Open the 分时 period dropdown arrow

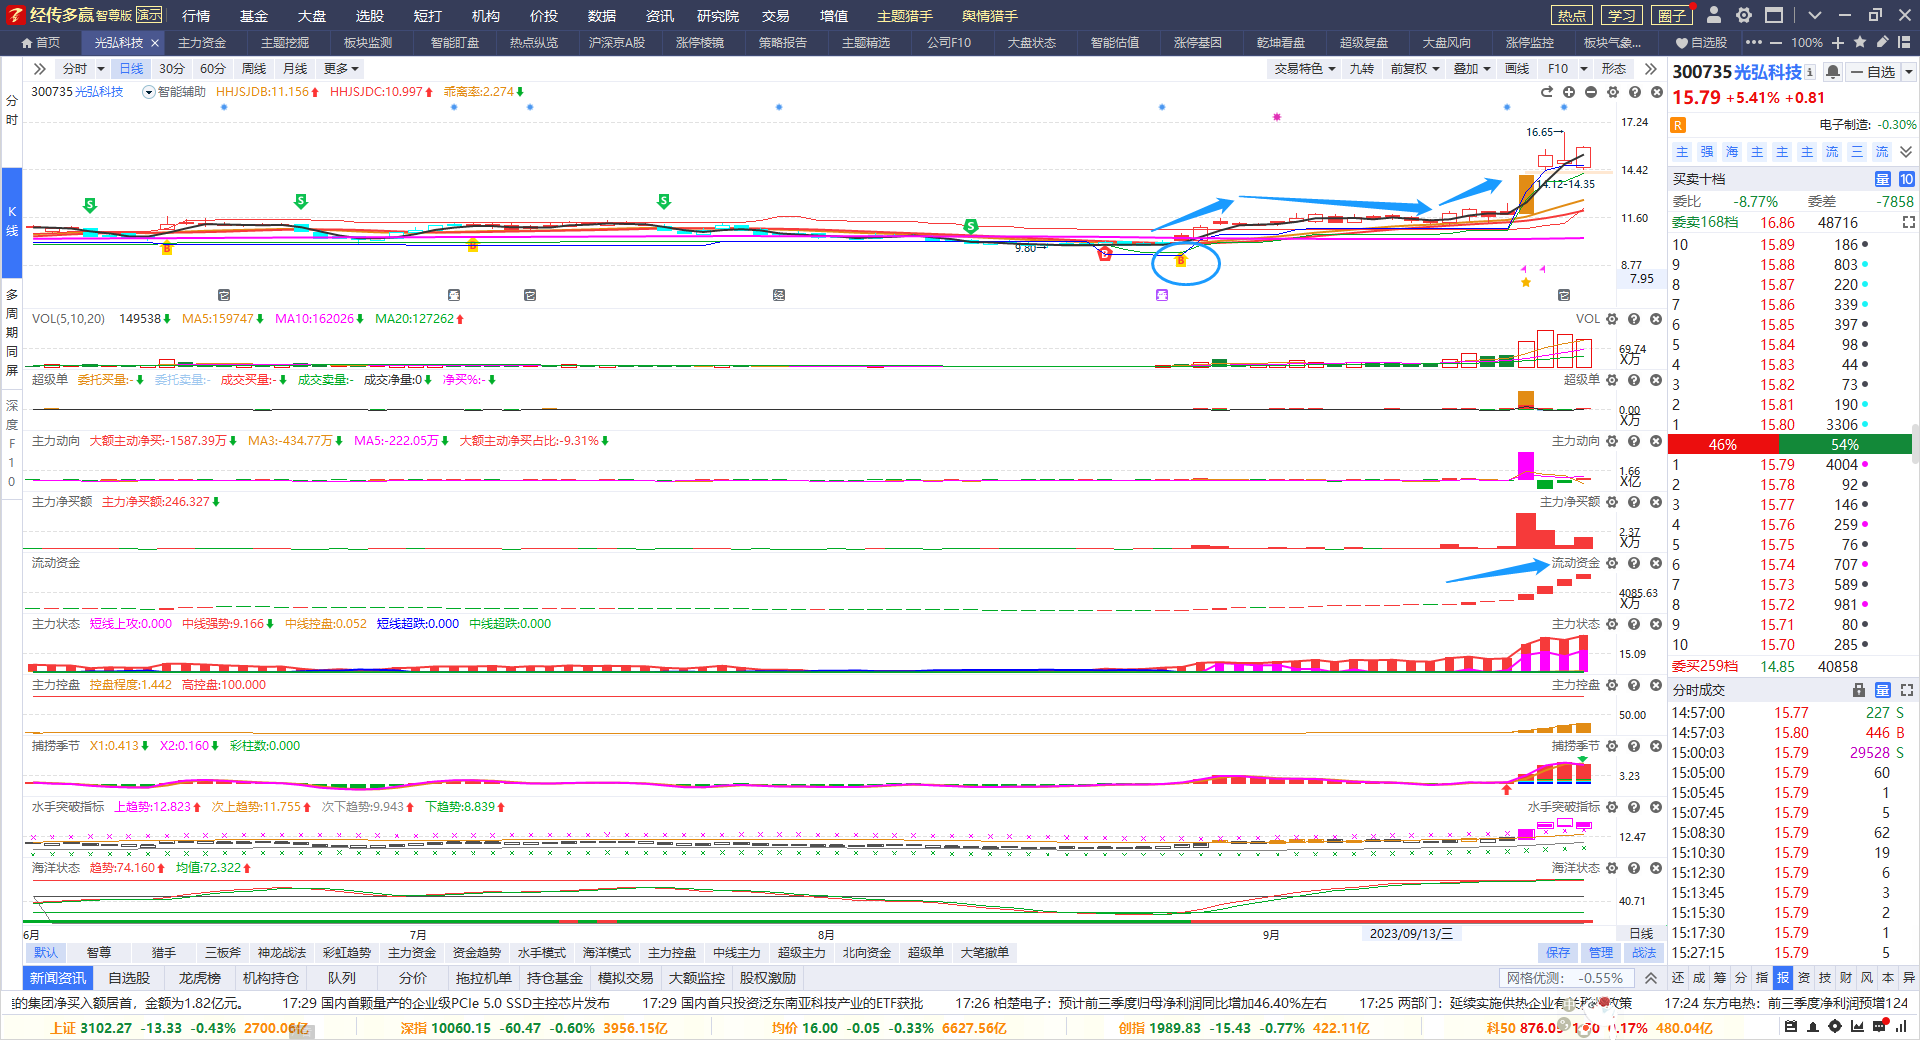click(101, 69)
